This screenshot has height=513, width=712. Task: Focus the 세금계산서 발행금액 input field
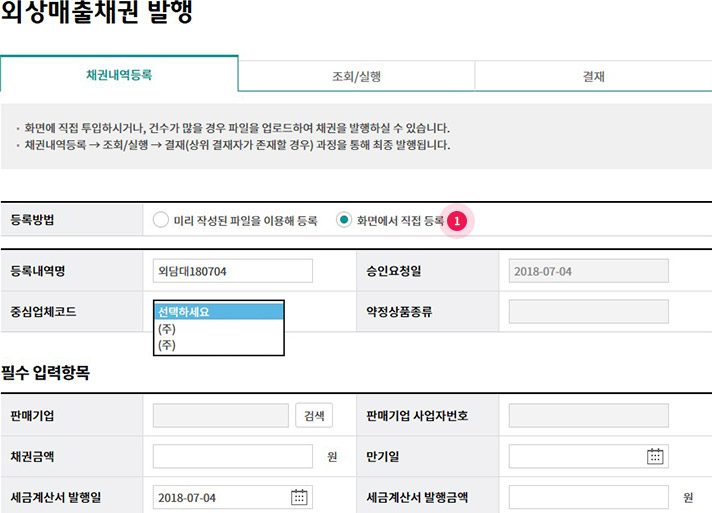pyautogui.click(x=588, y=497)
